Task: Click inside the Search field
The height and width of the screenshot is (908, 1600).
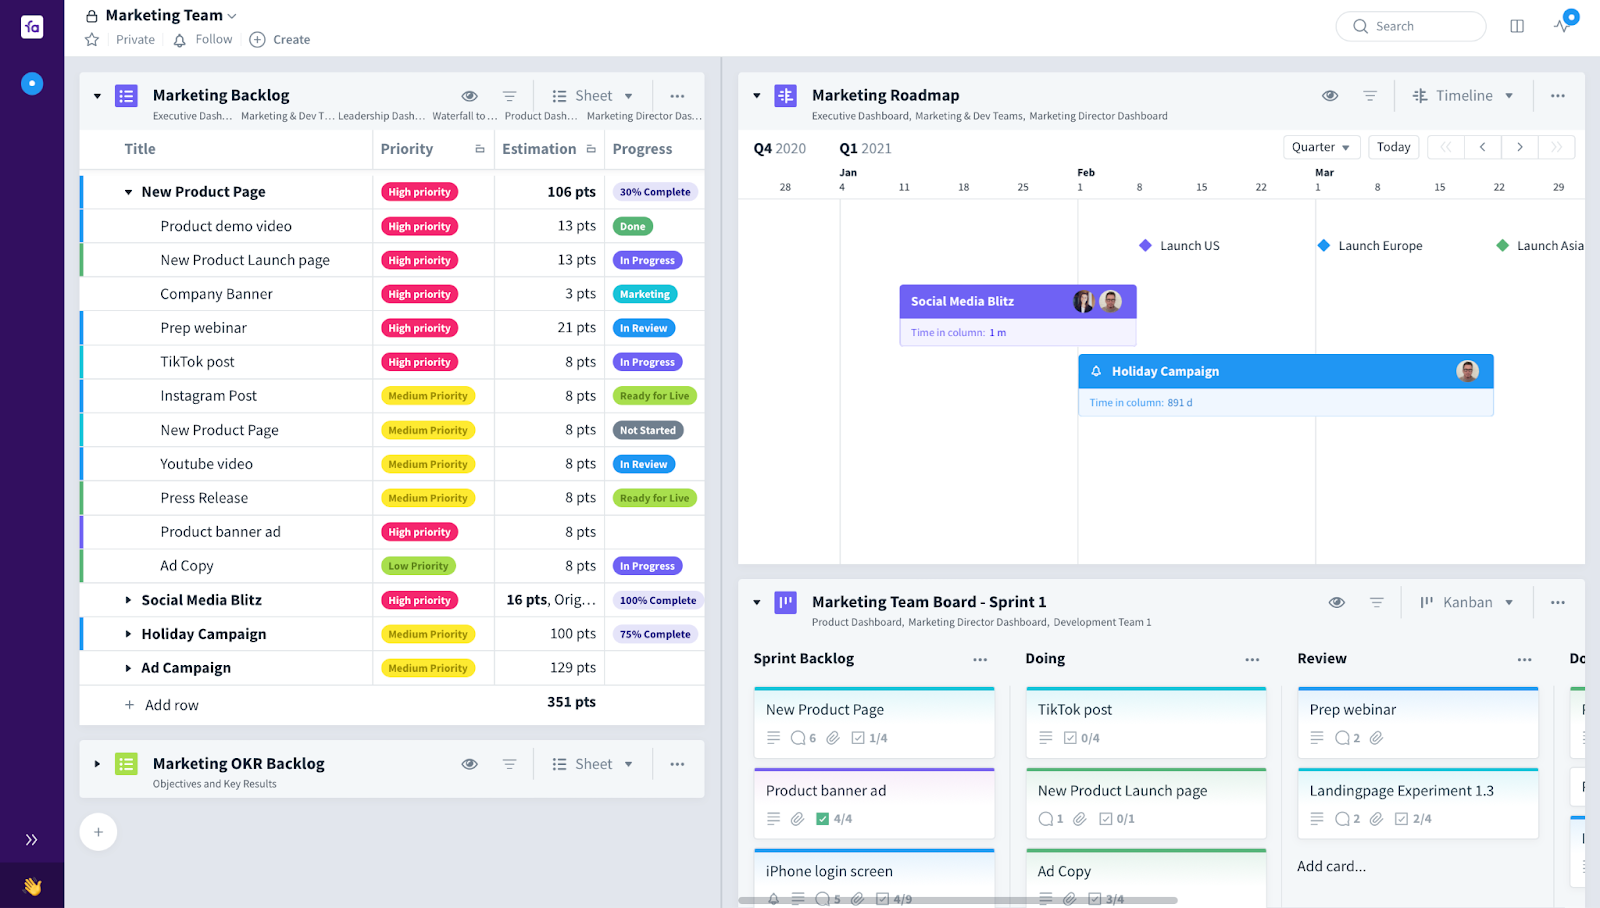Action: (1411, 26)
